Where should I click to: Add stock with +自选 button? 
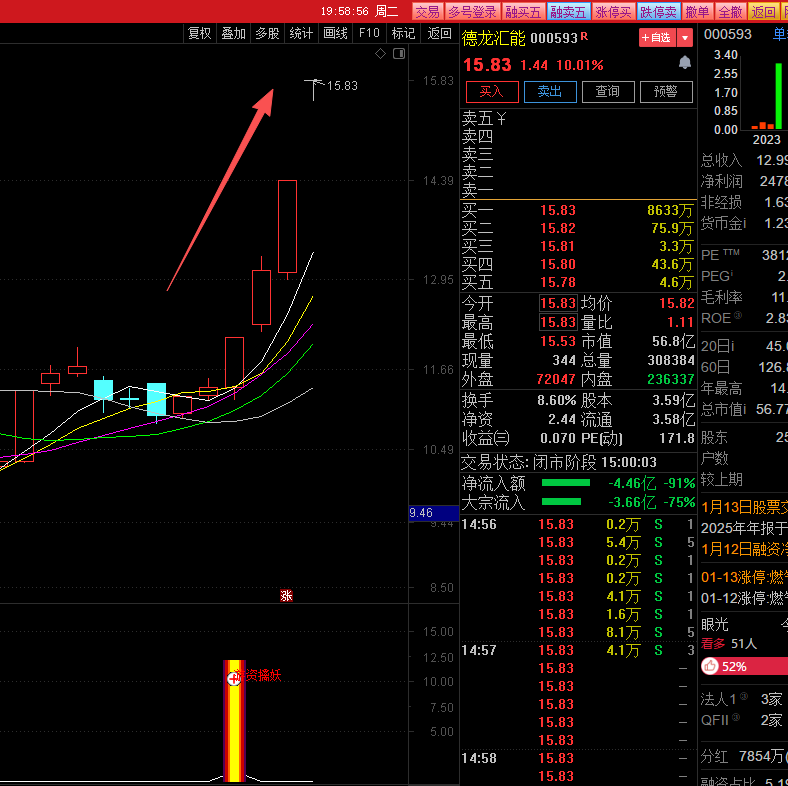(x=657, y=38)
